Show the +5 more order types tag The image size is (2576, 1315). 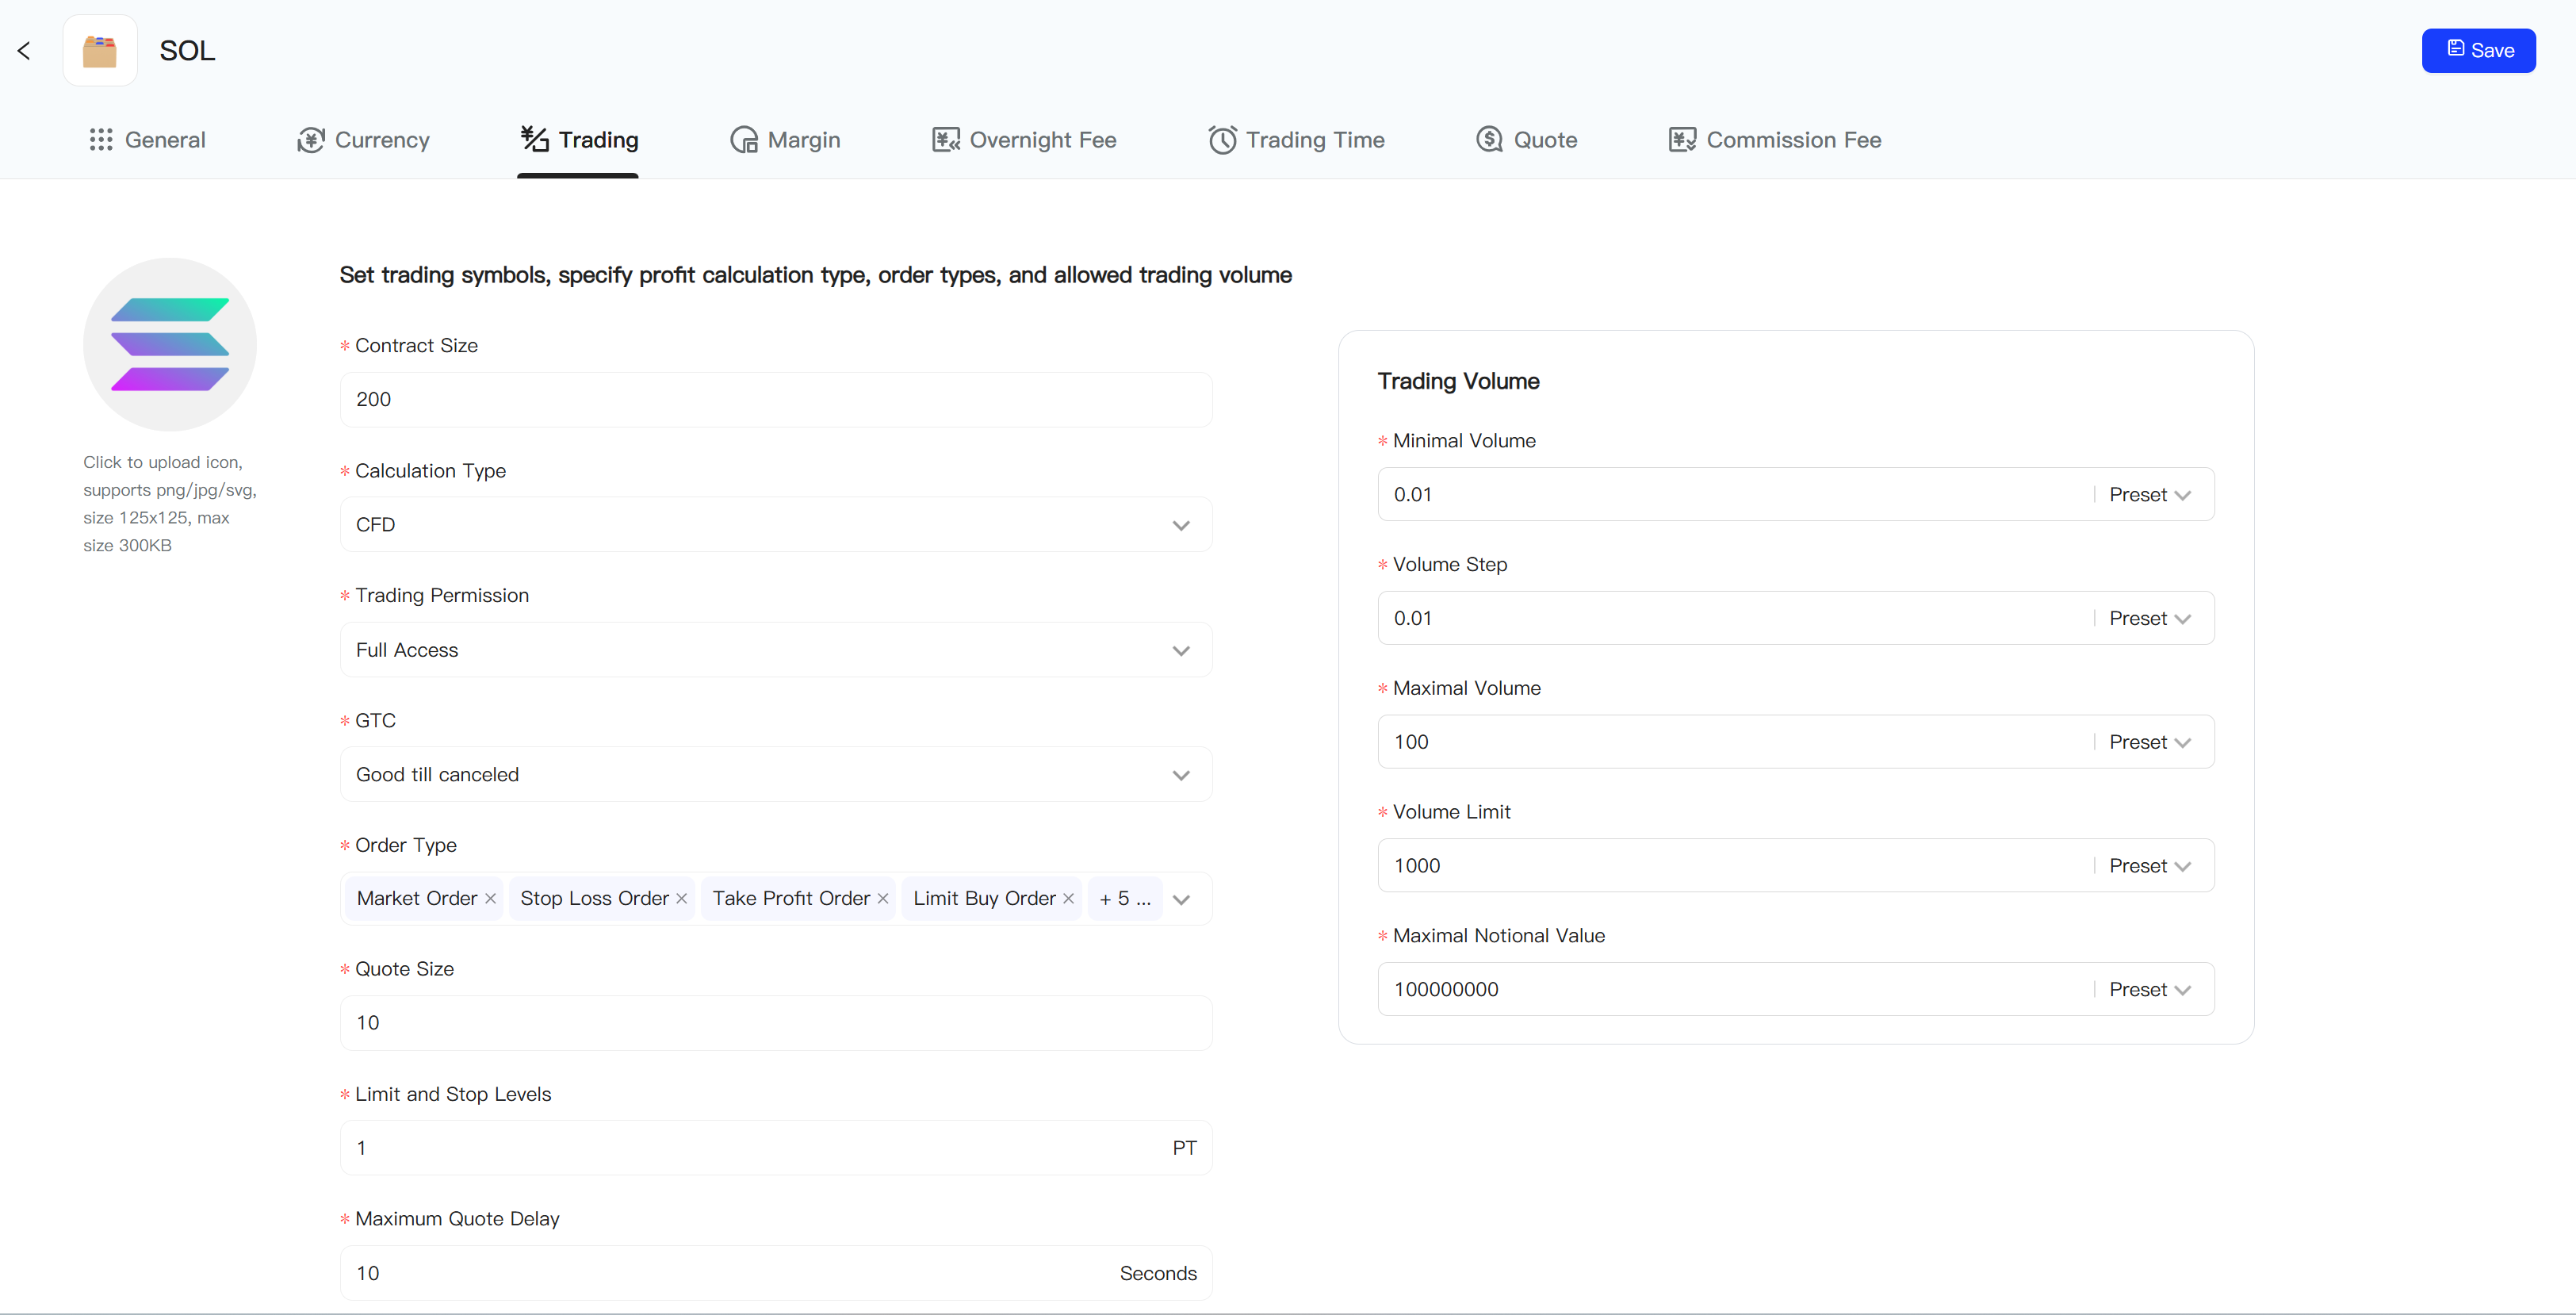click(1125, 899)
